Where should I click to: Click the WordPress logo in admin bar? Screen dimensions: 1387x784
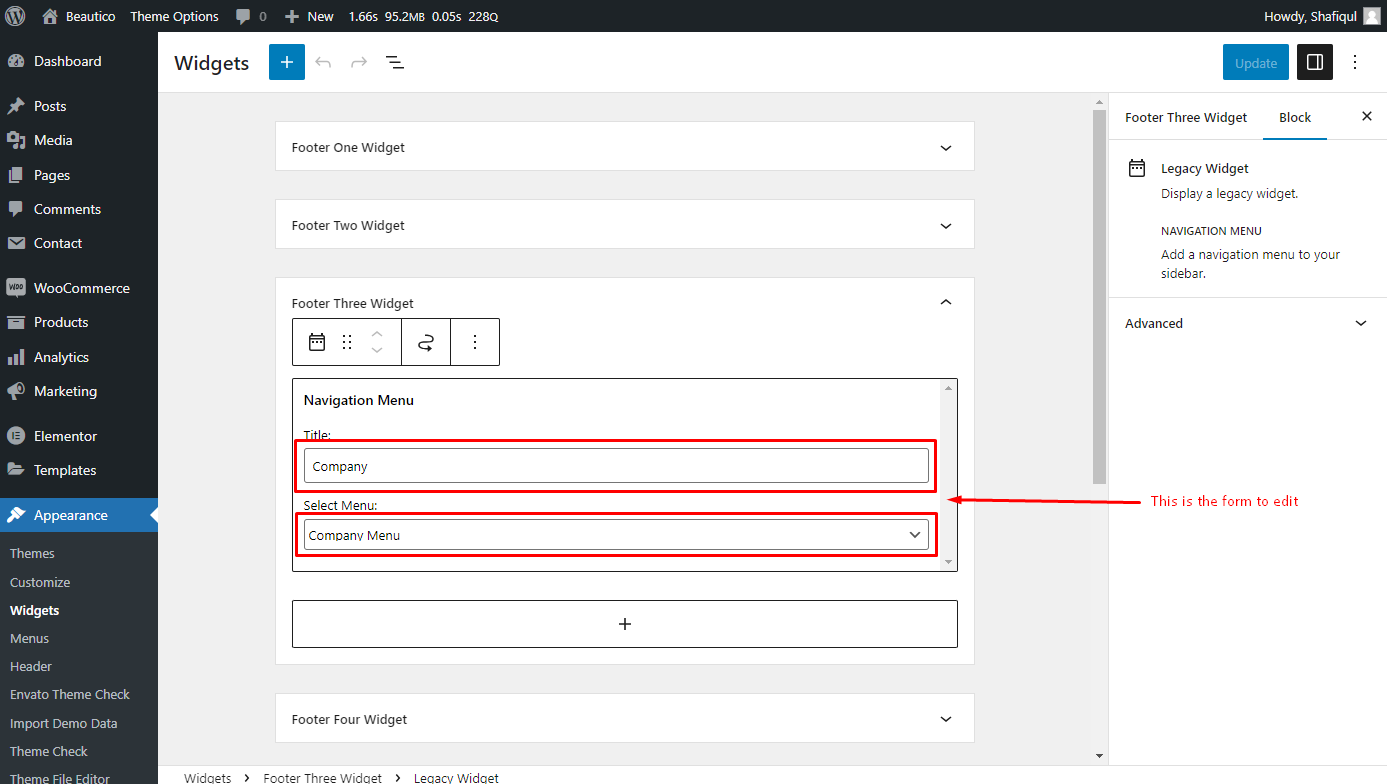pyautogui.click(x=15, y=16)
